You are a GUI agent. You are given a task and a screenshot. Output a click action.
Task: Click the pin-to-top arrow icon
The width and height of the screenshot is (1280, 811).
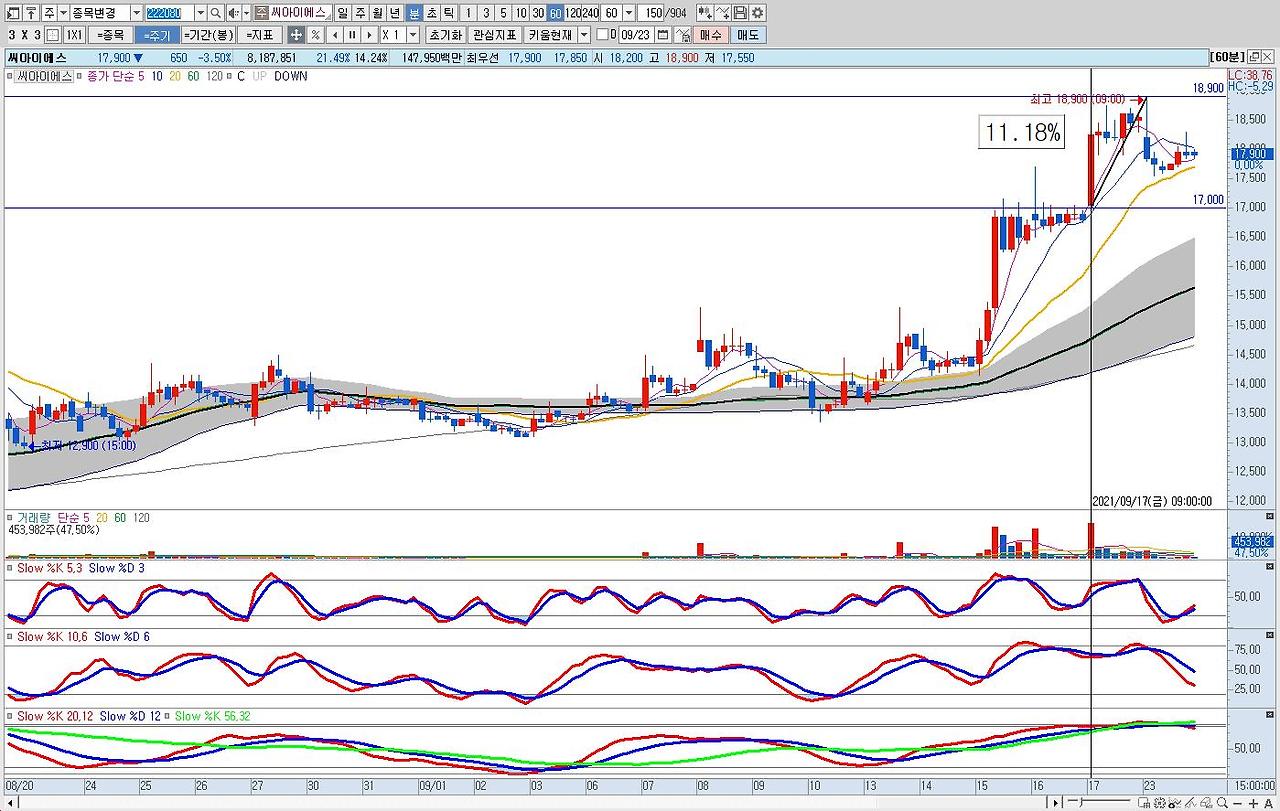[29, 13]
